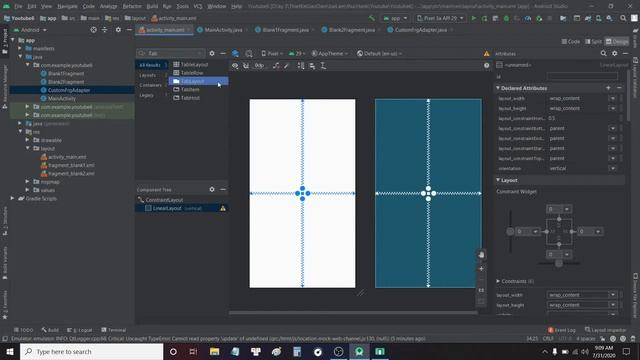Switch to CustomFrgAdapter.java tab
The width and height of the screenshot is (640, 360).
pyautogui.click(x=420, y=30)
